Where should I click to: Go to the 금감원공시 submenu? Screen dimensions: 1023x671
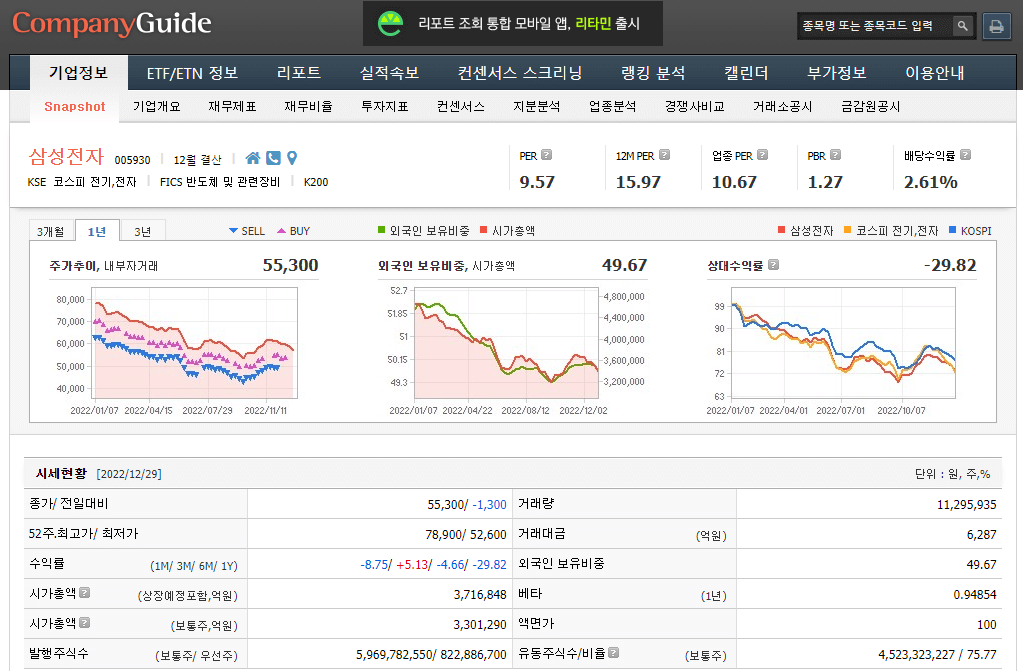871,106
